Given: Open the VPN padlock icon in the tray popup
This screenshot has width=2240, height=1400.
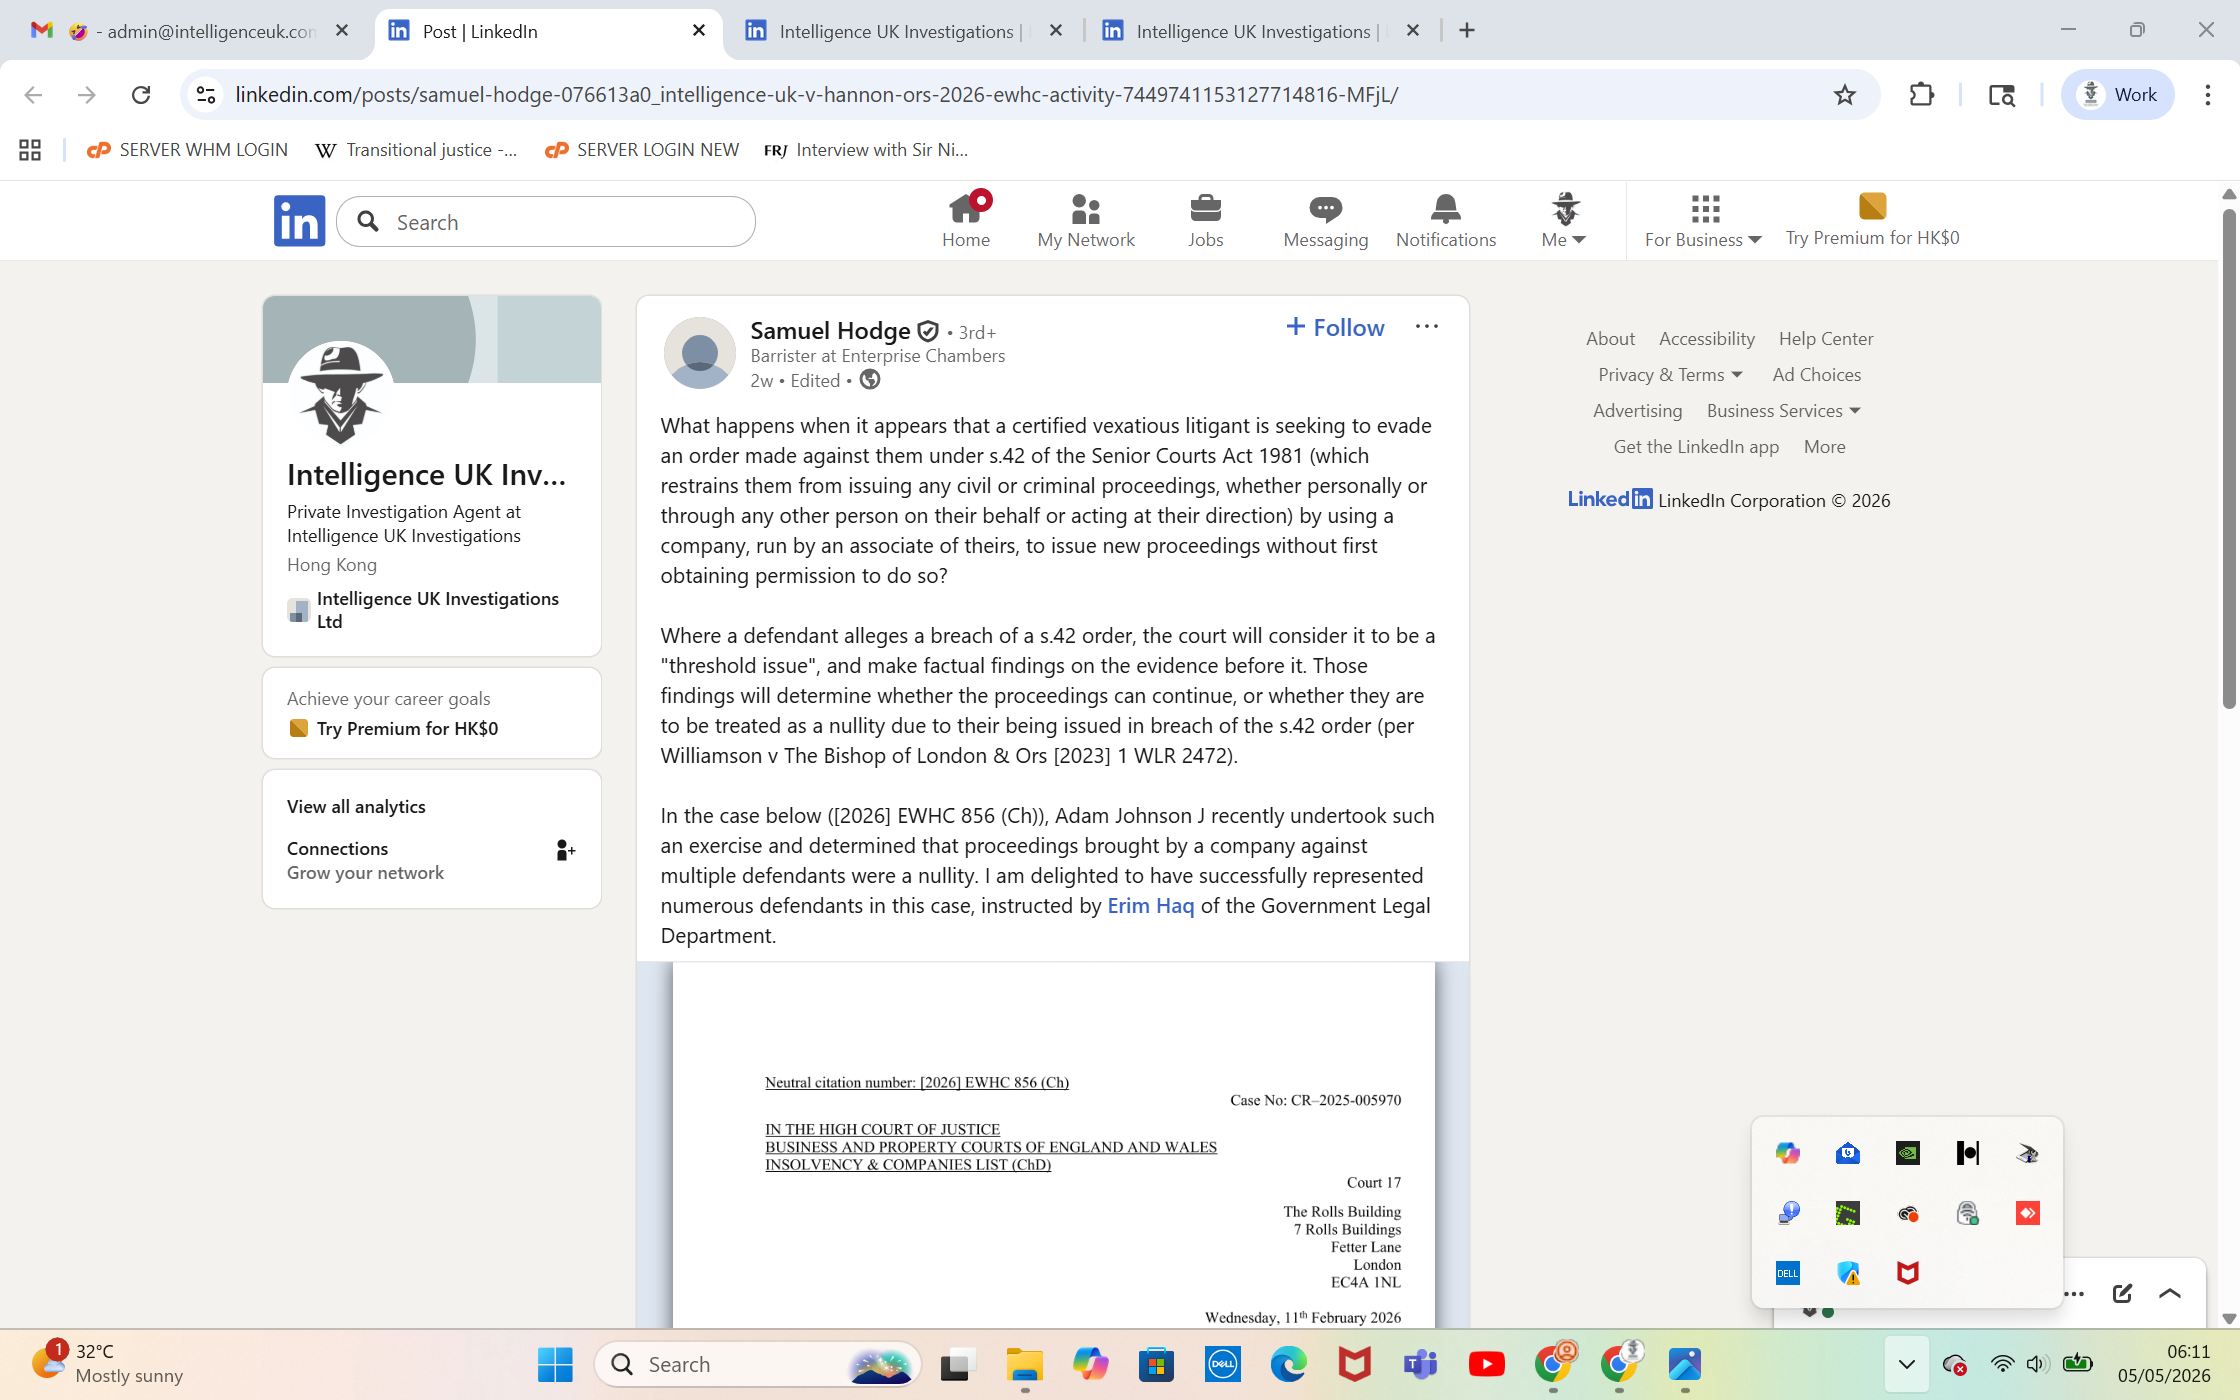Looking at the screenshot, I should [x=1967, y=1213].
